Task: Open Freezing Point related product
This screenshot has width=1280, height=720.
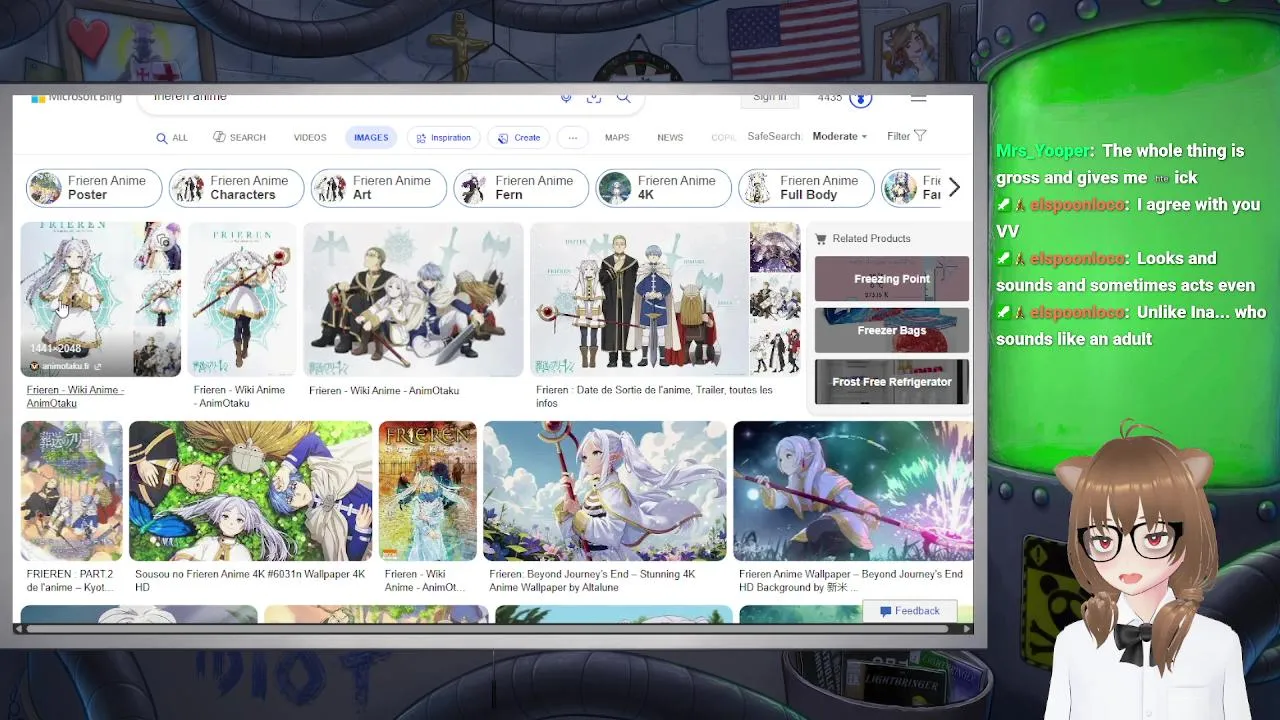Action: pos(892,279)
